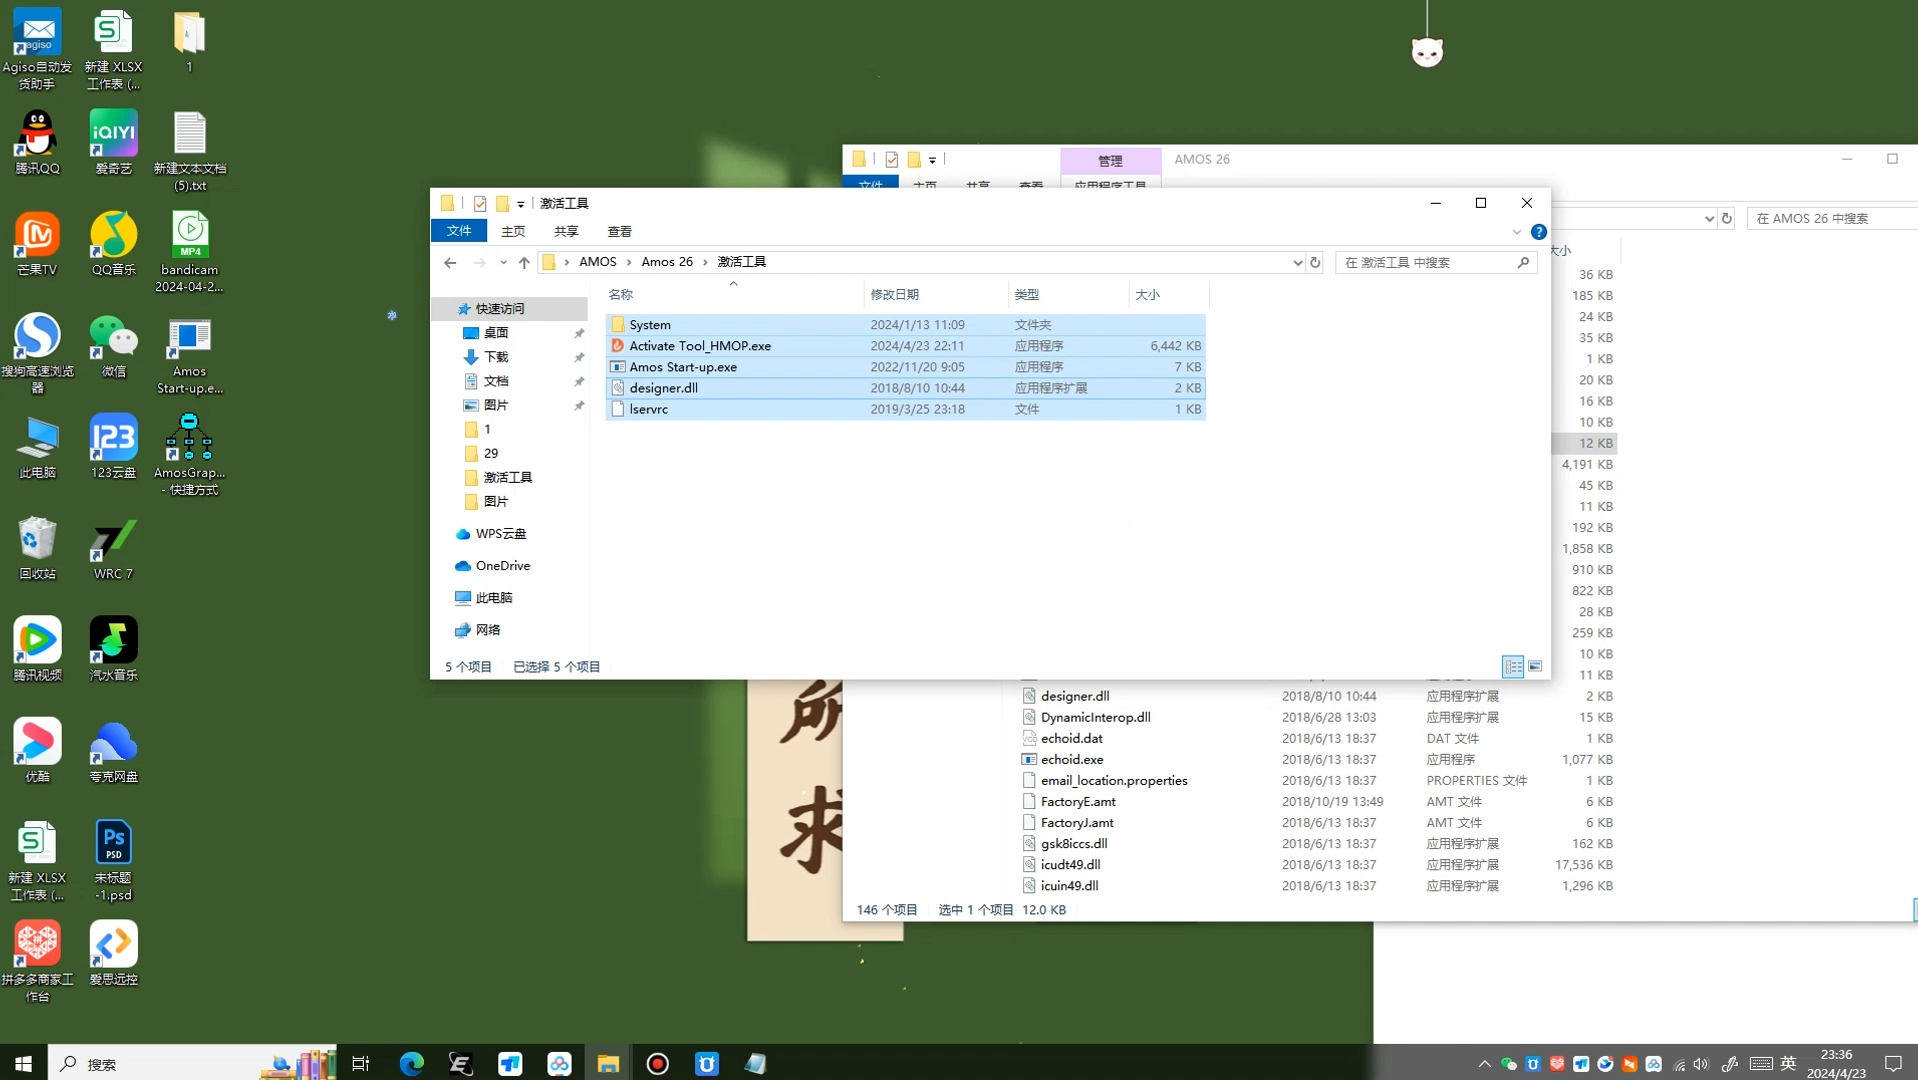Open the 主页 ribbon tab

click(513, 231)
